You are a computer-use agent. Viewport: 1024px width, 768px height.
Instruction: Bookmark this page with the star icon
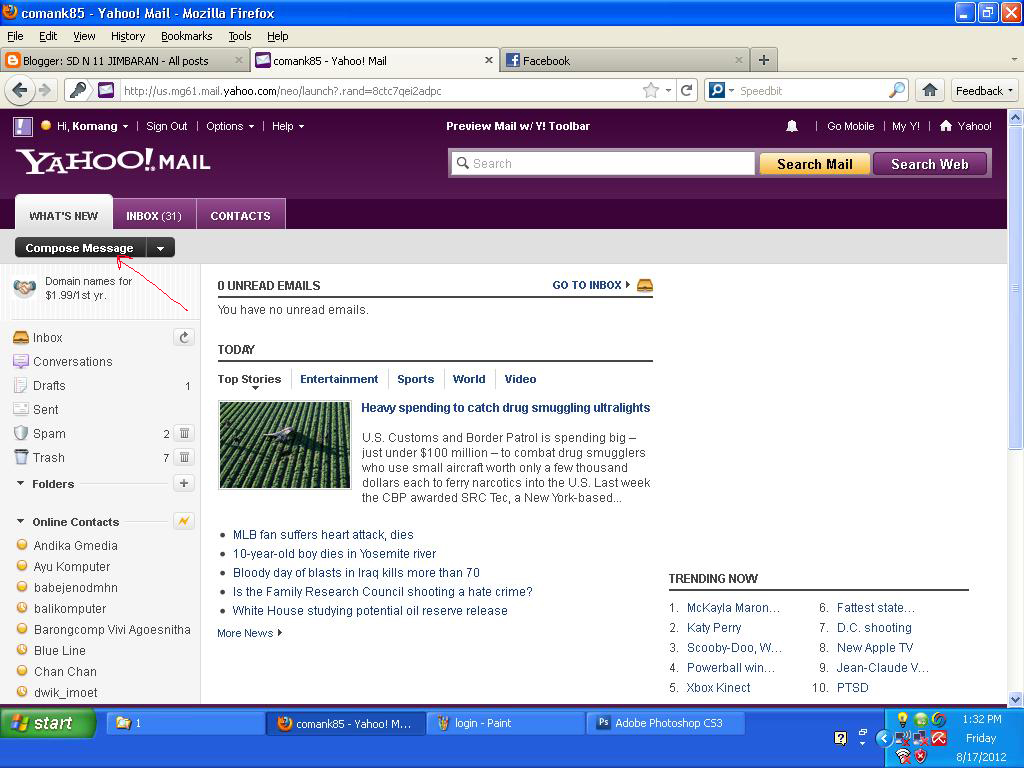tap(650, 90)
